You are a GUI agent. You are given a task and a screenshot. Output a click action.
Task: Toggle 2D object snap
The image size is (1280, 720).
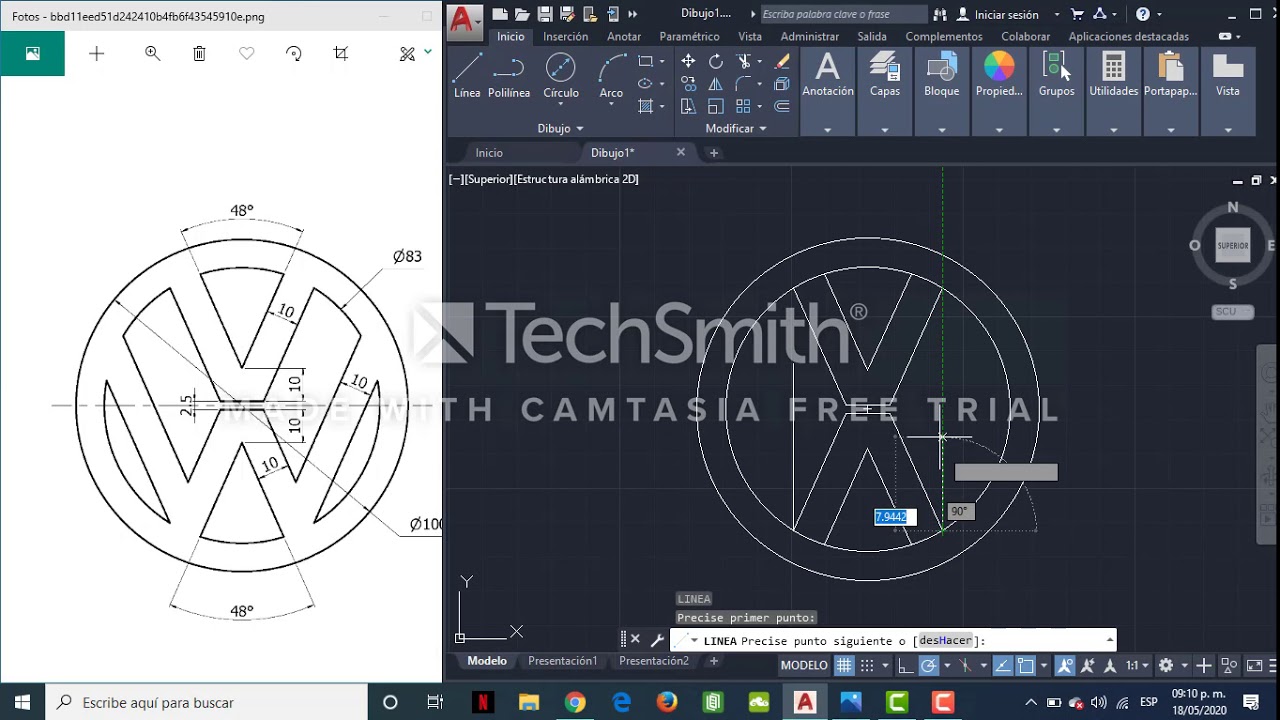[1025, 665]
